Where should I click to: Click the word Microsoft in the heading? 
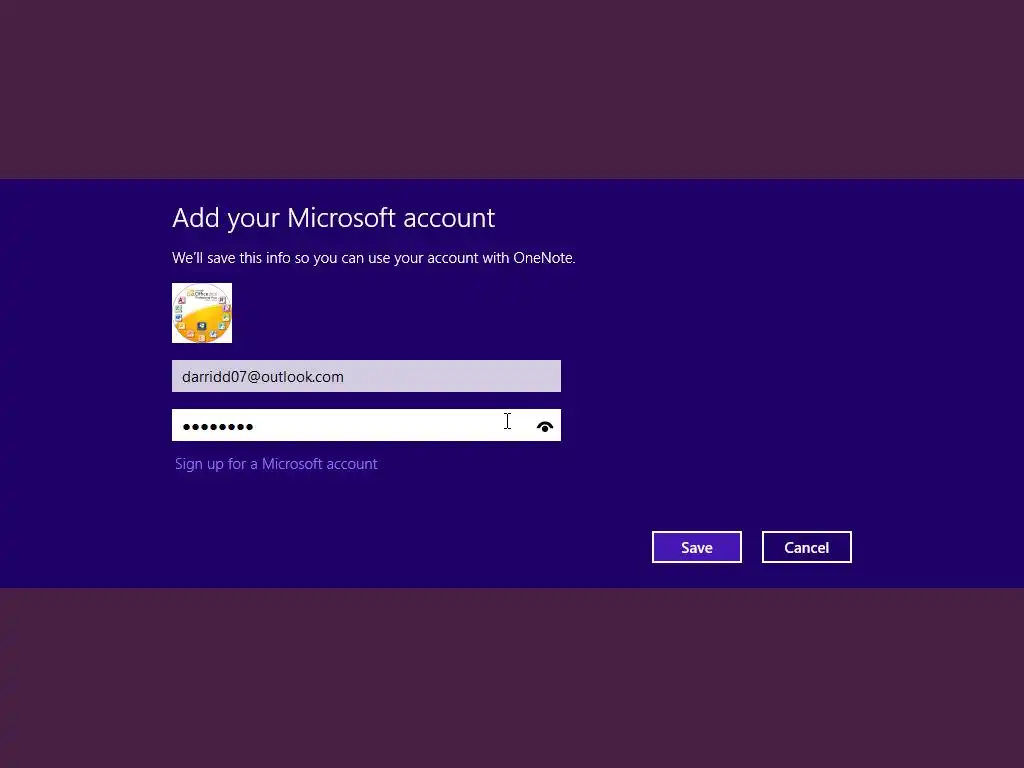point(341,217)
